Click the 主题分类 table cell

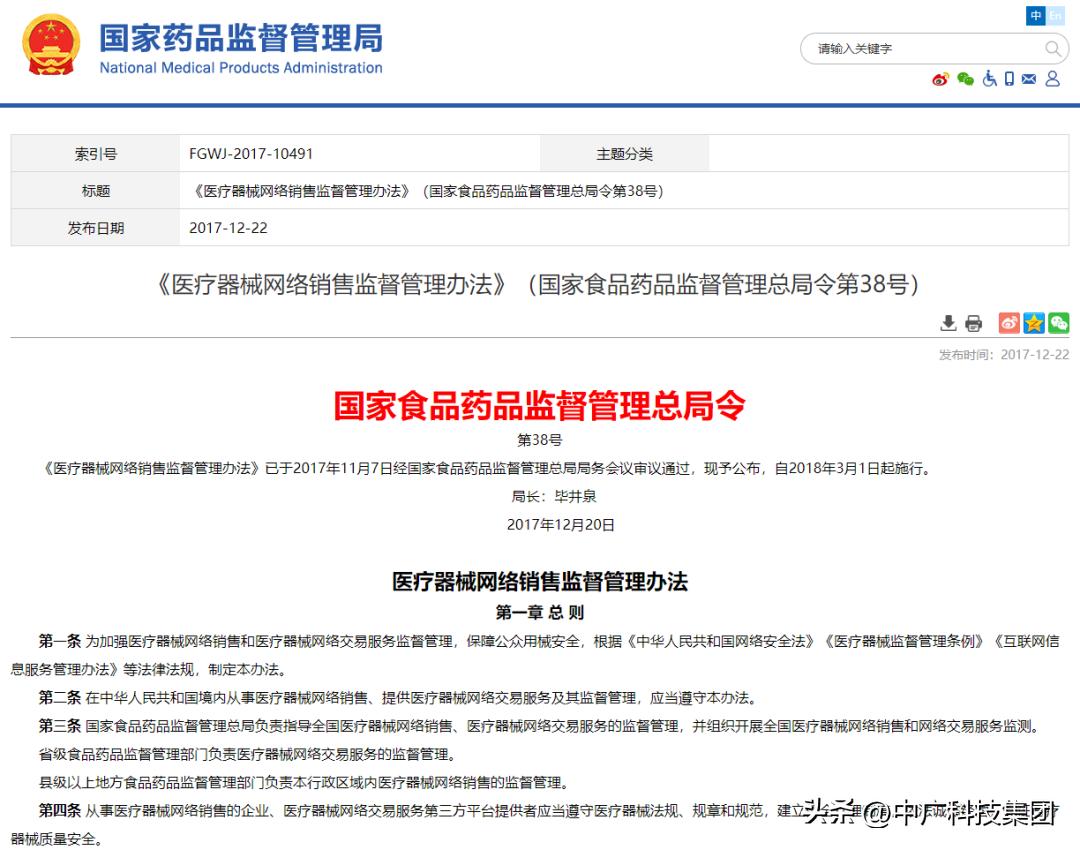pos(625,152)
